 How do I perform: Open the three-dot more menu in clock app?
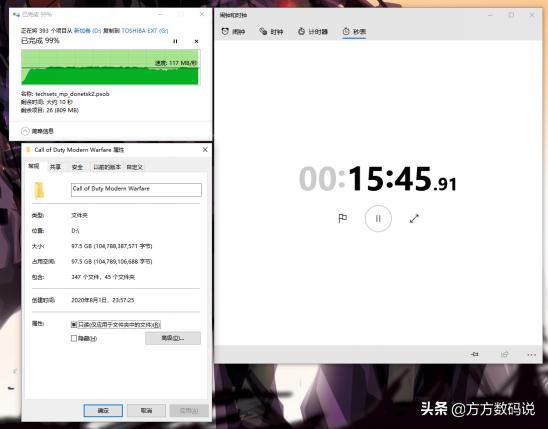tap(532, 354)
